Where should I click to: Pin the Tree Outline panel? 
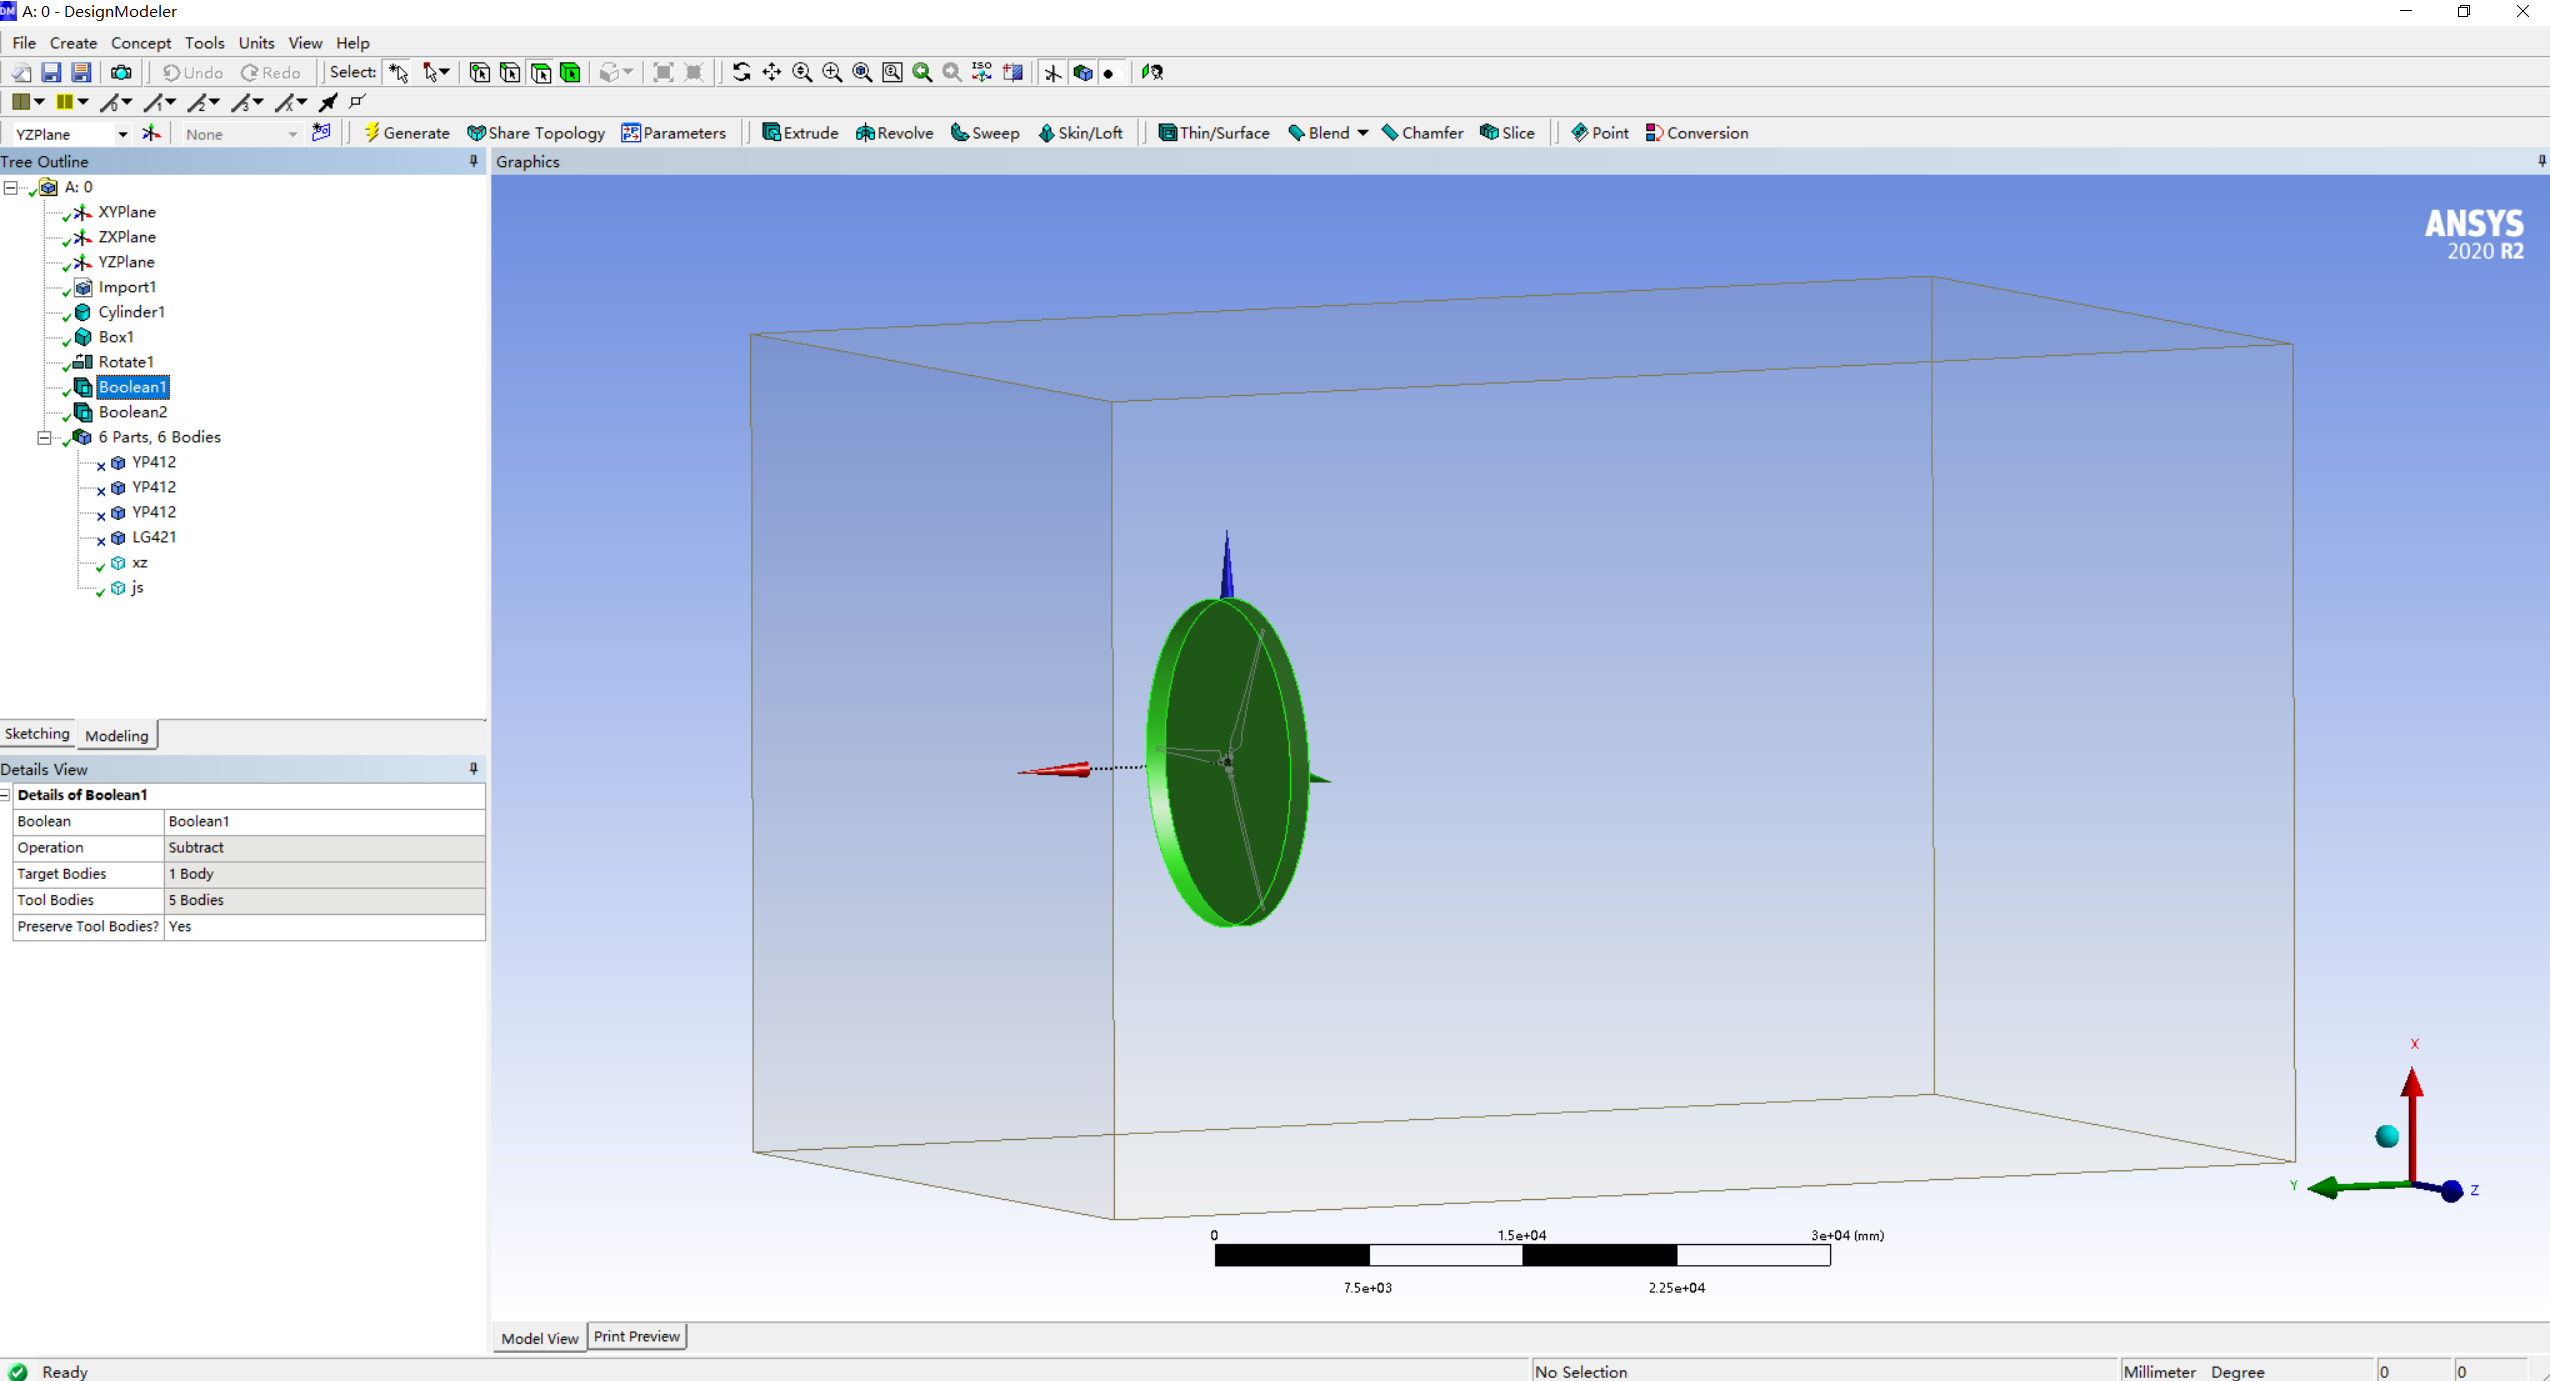[473, 161]
